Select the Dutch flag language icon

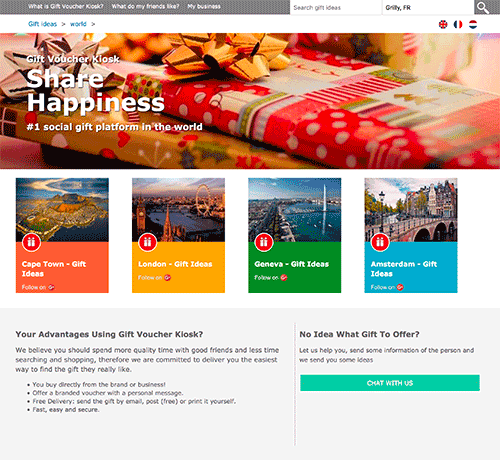473,24
